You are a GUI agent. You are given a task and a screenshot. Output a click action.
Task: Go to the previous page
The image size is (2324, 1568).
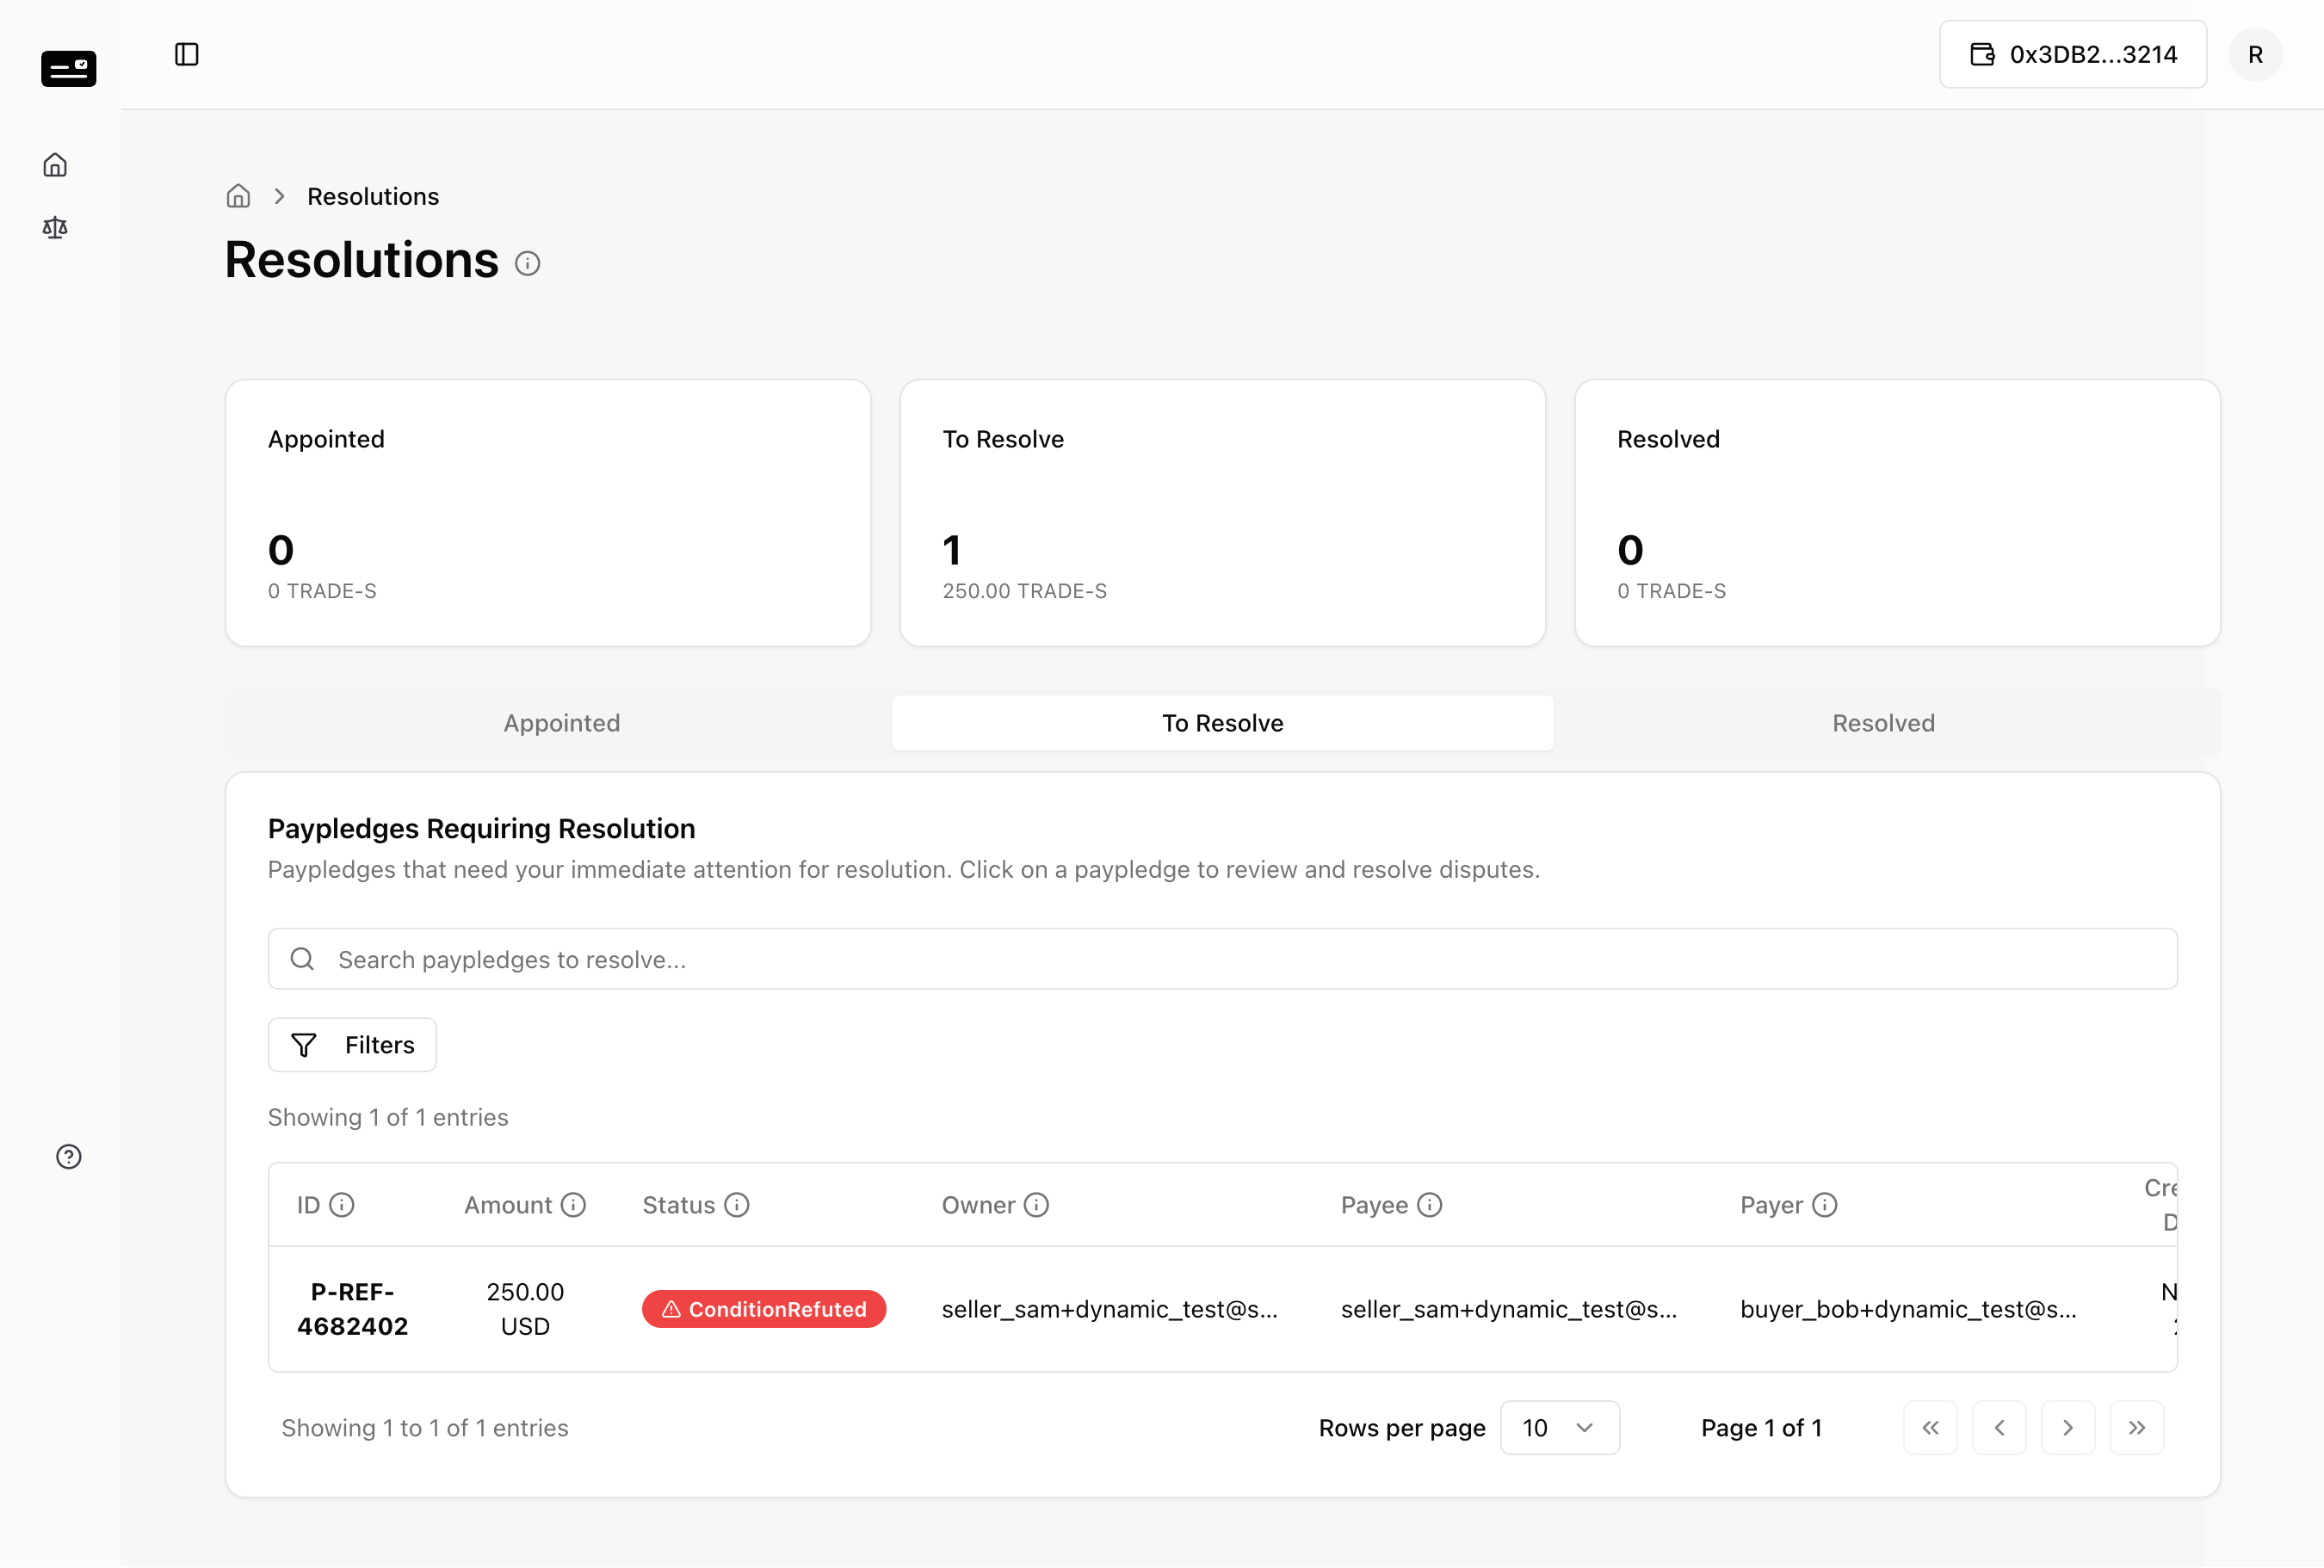1999,1428
